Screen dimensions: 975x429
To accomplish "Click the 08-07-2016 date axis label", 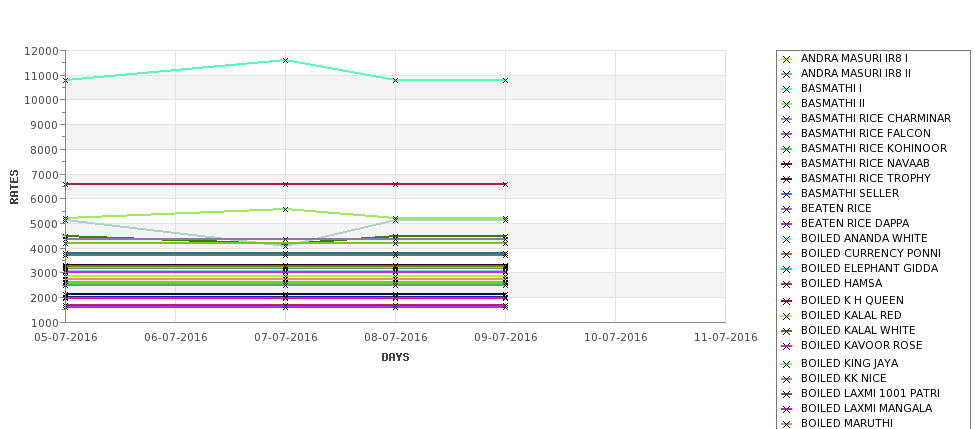I will (x=395, y=338).
